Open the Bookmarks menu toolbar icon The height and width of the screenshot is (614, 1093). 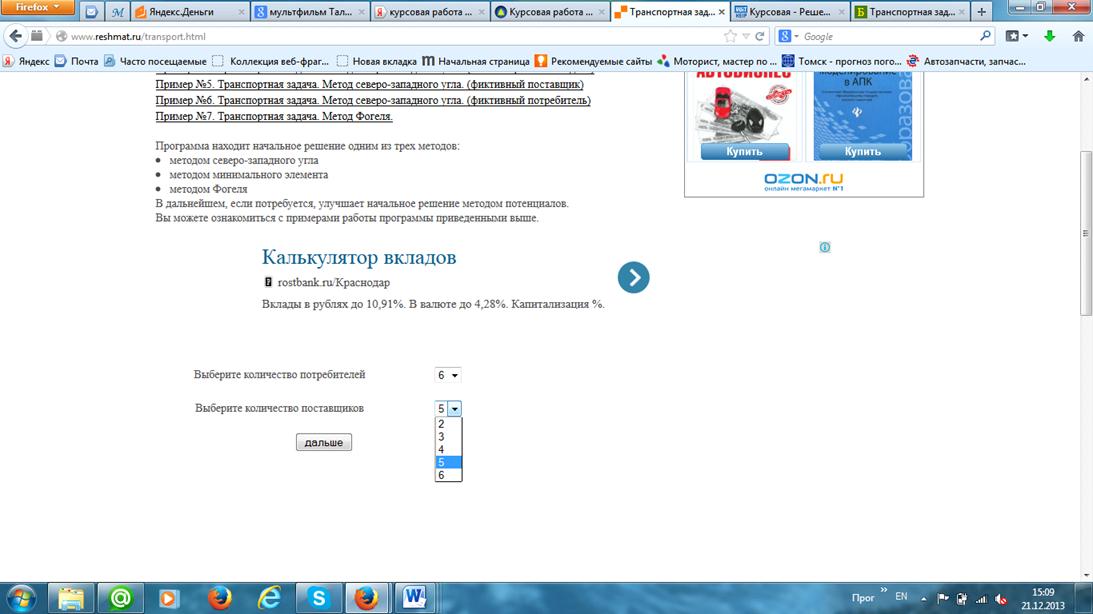pos(1016,36)
